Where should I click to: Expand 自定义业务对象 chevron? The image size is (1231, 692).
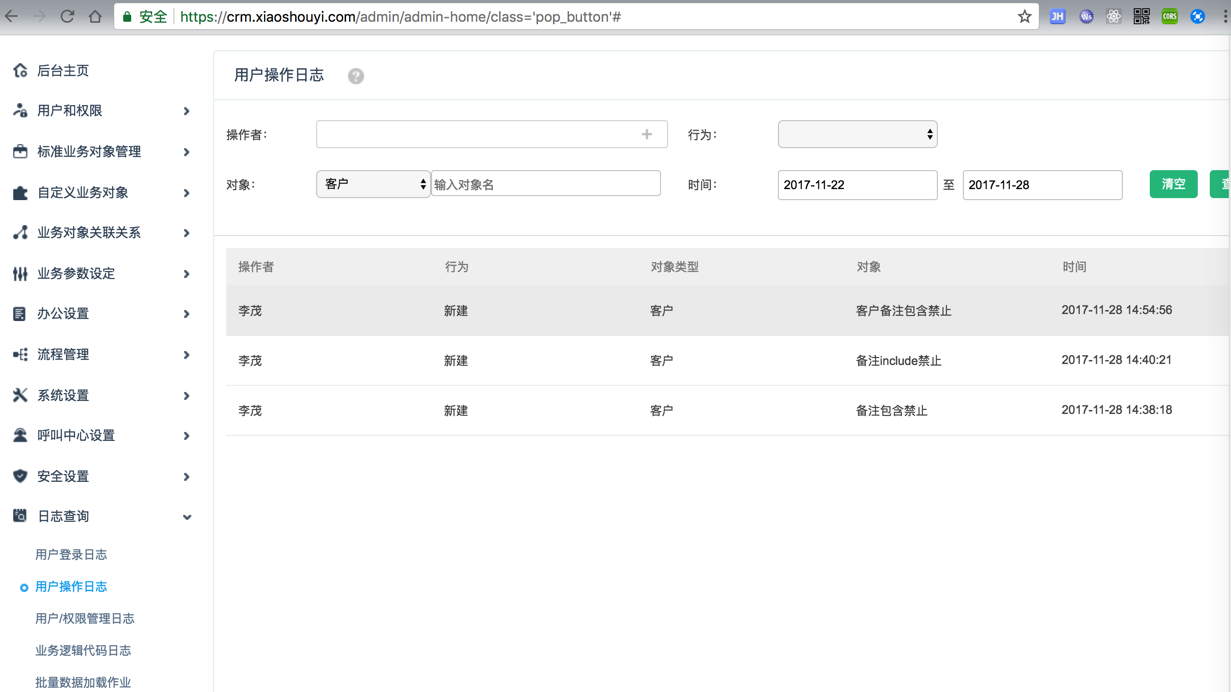(187, 193)
